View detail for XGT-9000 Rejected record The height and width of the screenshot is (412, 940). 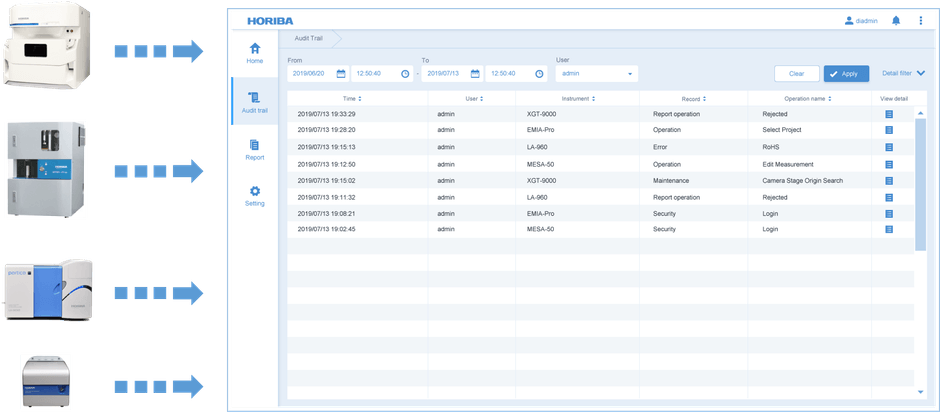point(889,114)
